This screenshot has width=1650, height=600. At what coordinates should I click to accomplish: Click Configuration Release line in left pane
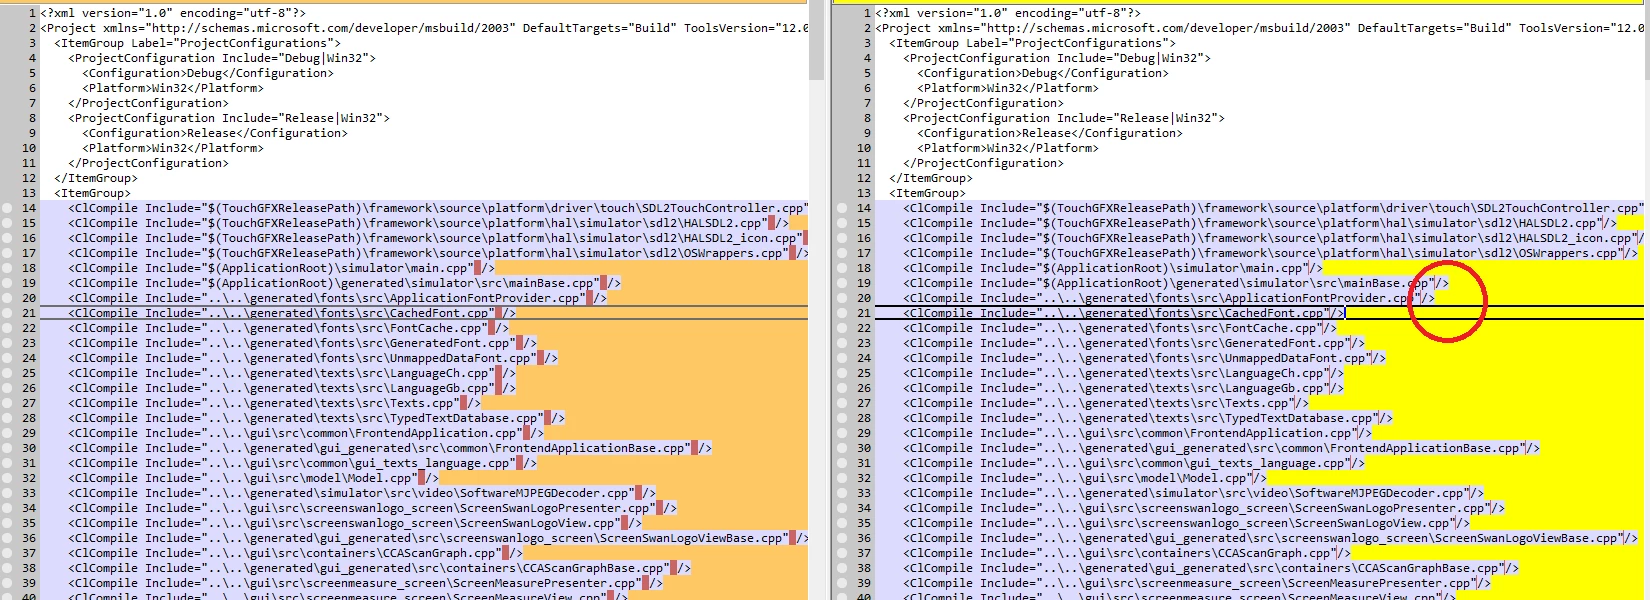[x=215, y=133]
